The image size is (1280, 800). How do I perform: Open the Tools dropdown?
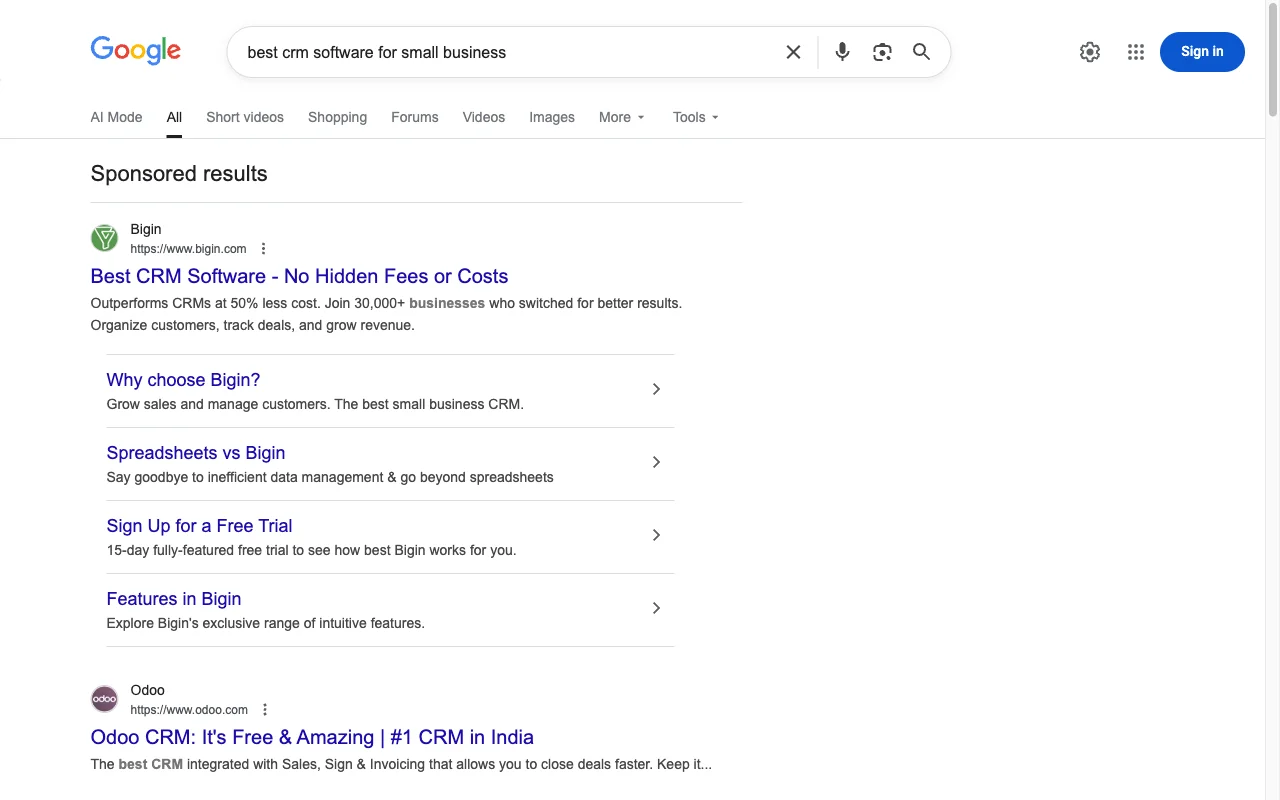point(695,117)
